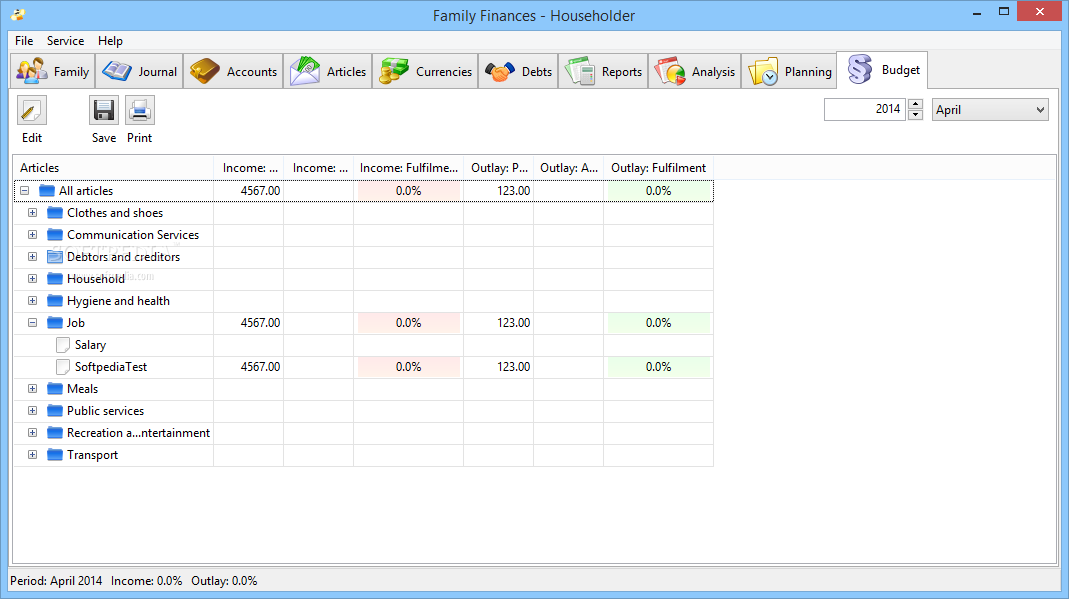Select the SoftpediaTest article row
Screen dimensions: 1069x599
pos(363,367)
